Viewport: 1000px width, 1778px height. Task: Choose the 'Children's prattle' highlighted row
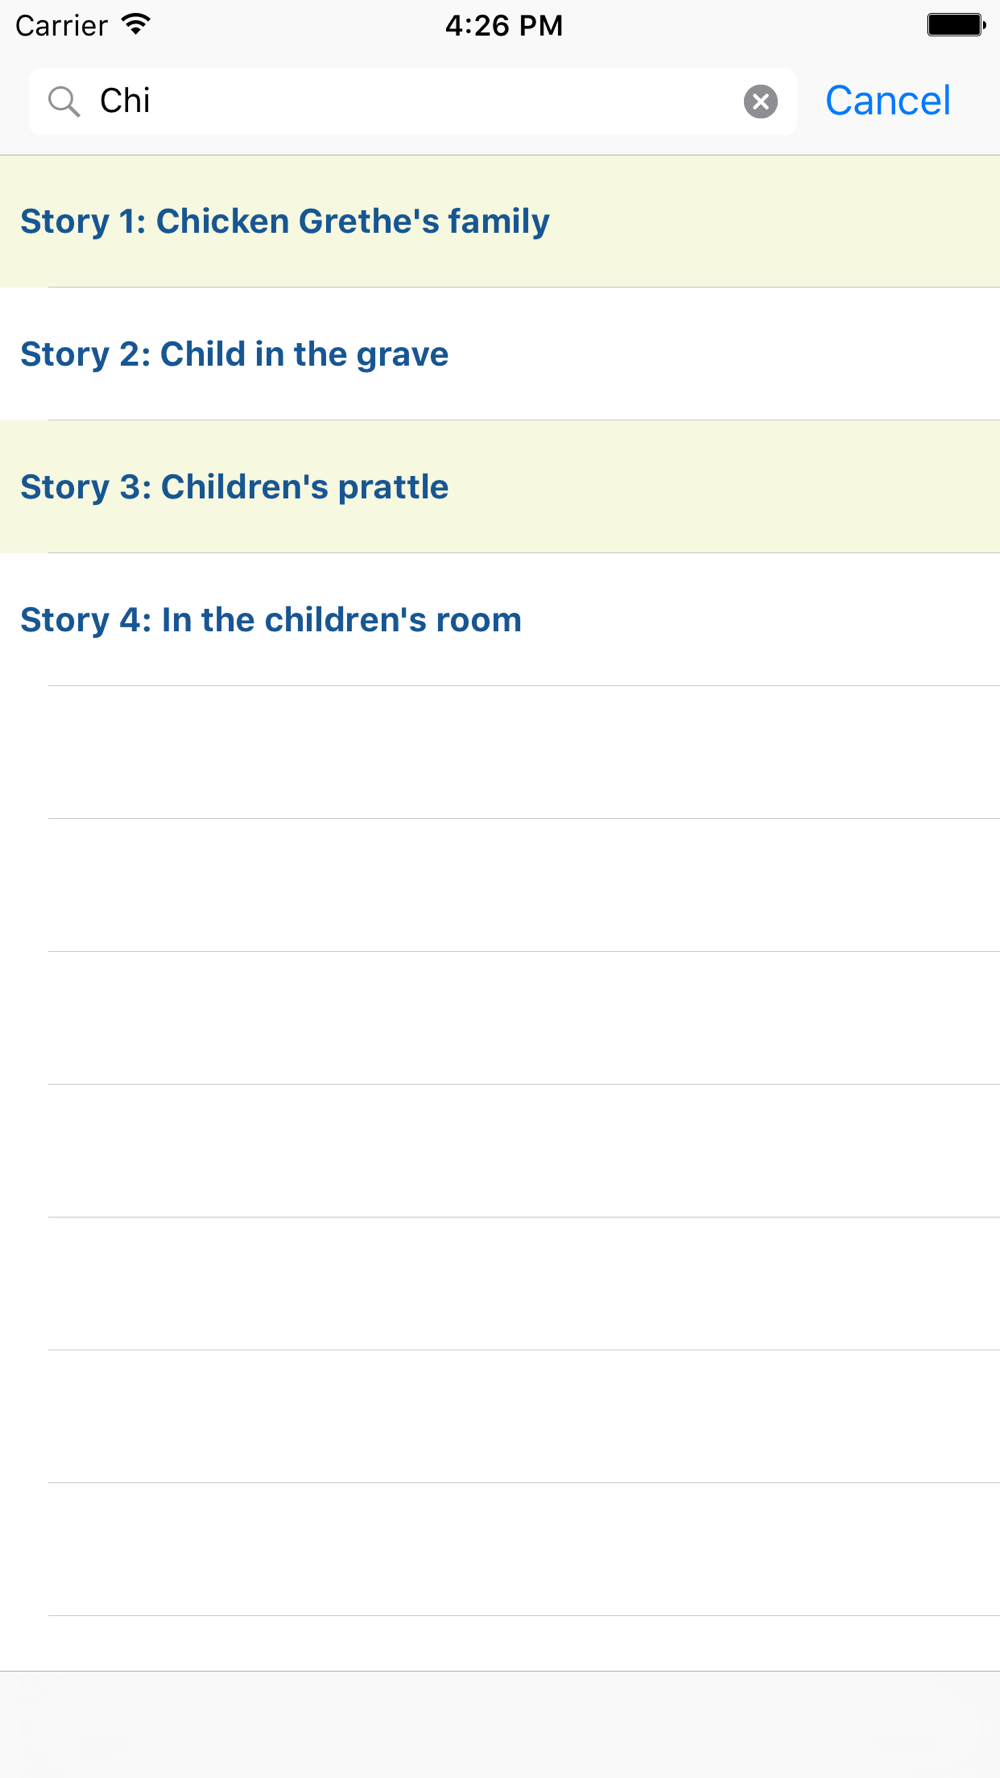coord(500,487)
